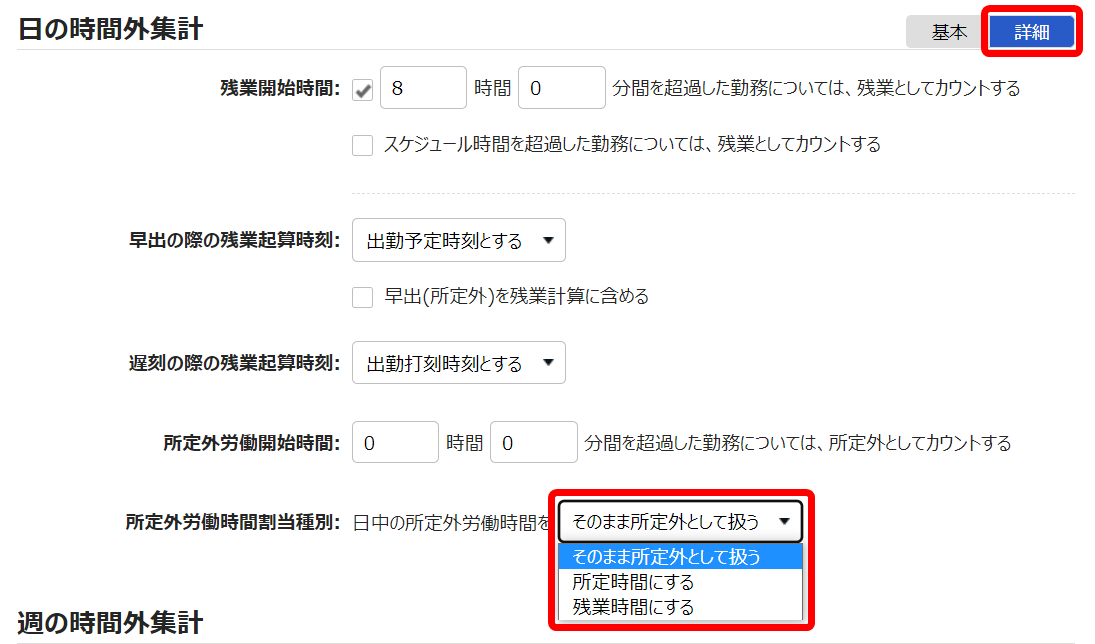Click 分間を超過した勤務については、残業としてカウントする text

click(816, 89)
